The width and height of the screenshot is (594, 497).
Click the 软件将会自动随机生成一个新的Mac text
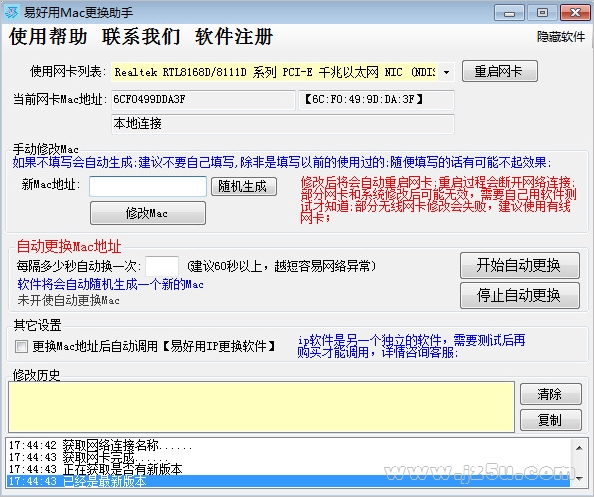(x=111, y=284)
